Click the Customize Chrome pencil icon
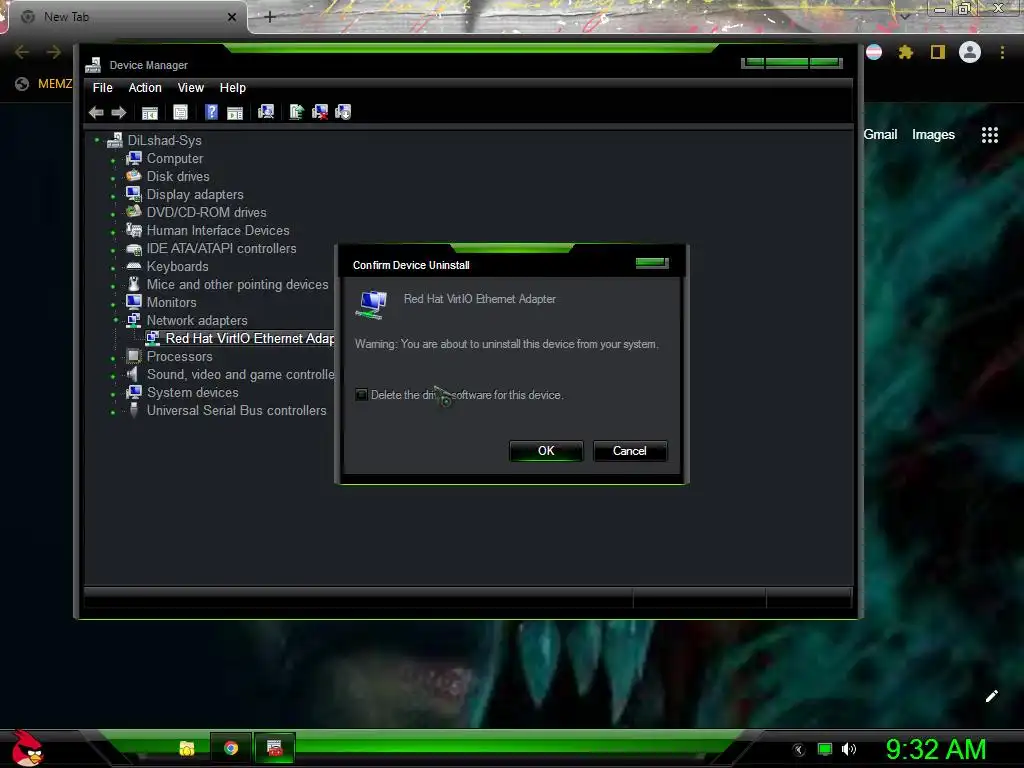The height and width of the screenshot is (768, 1024). (x=991, y=696)
